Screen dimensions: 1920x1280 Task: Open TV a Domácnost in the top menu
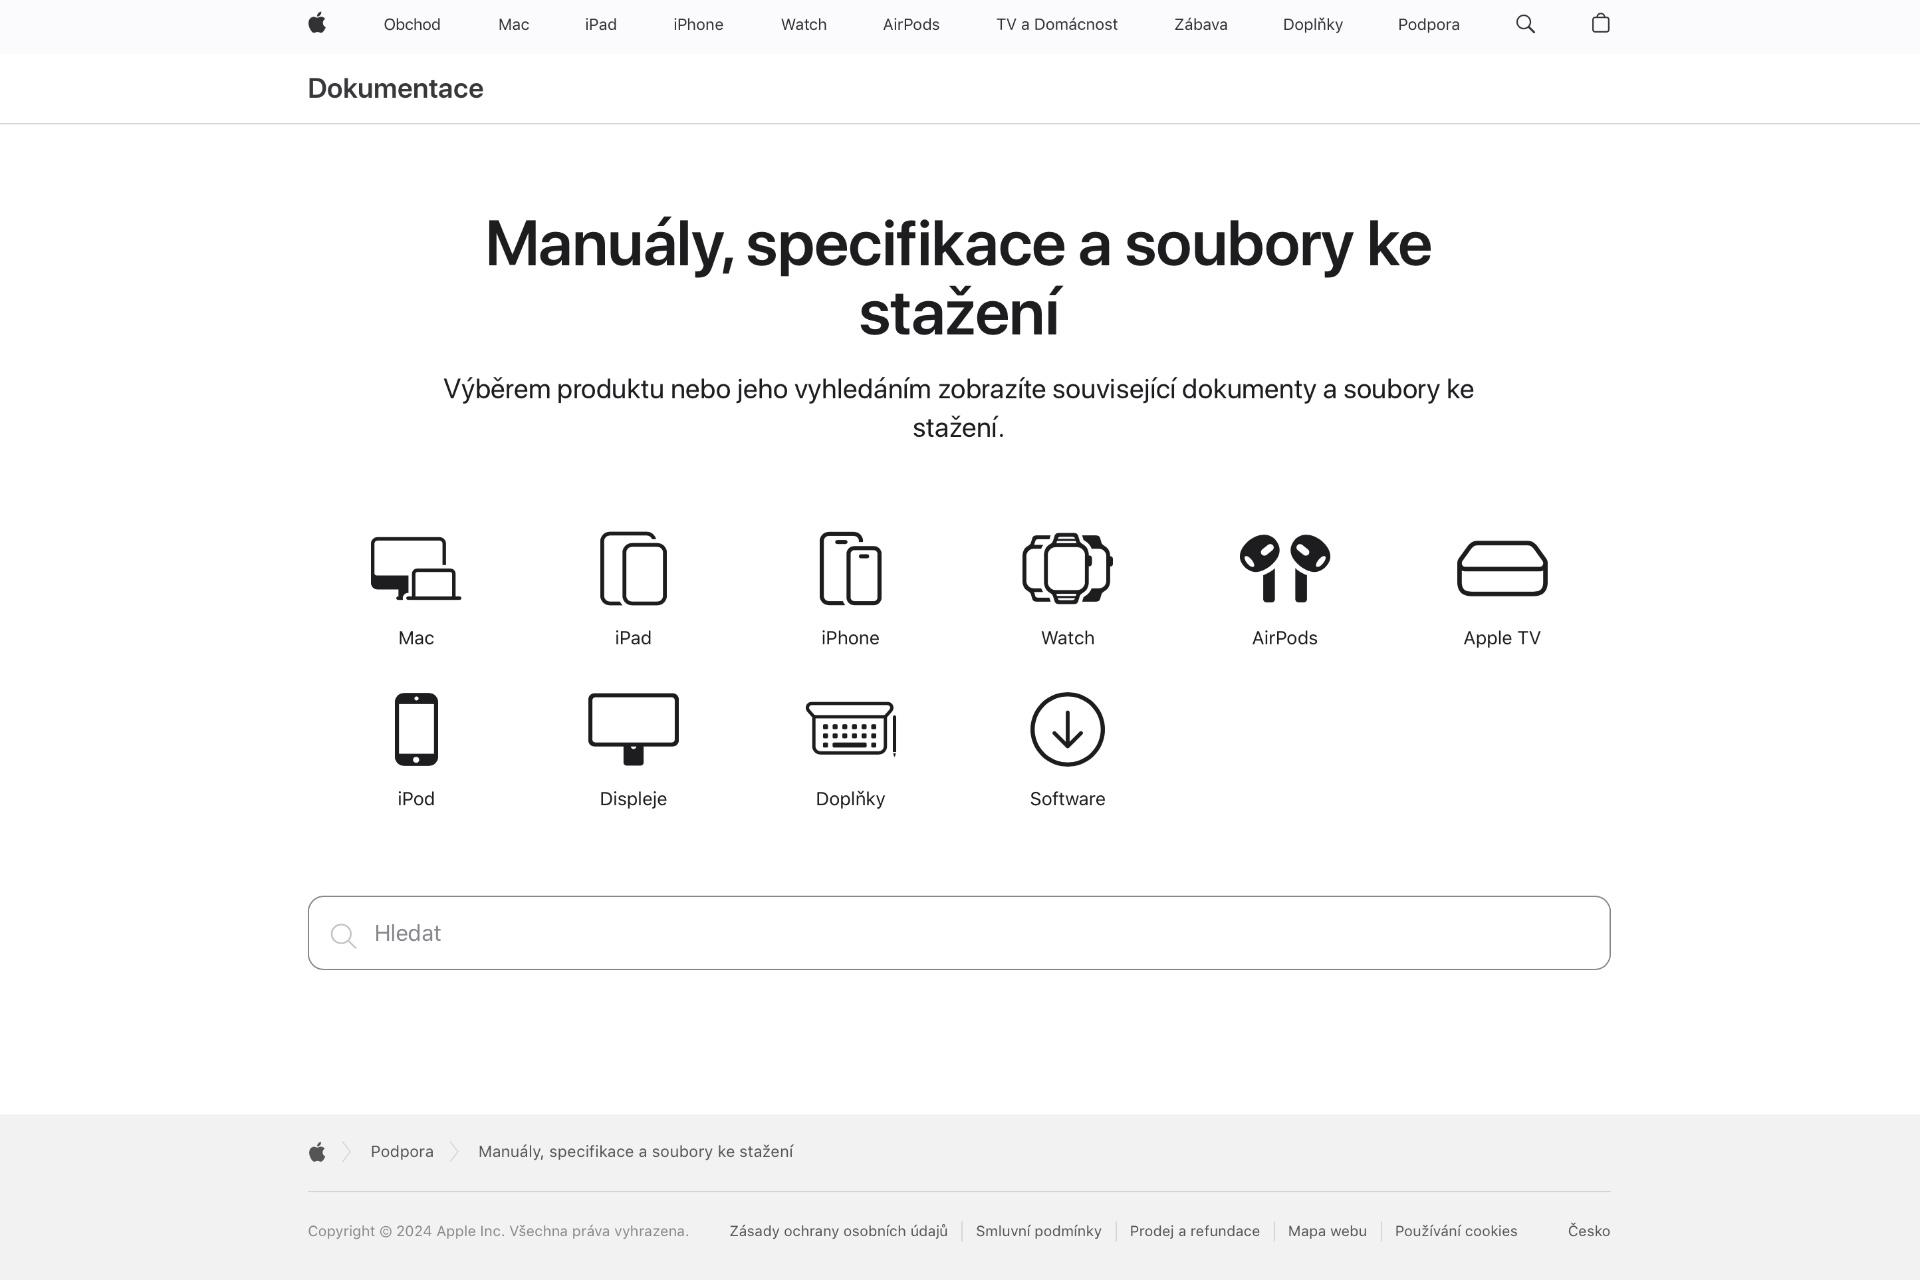coord(1057,24)
